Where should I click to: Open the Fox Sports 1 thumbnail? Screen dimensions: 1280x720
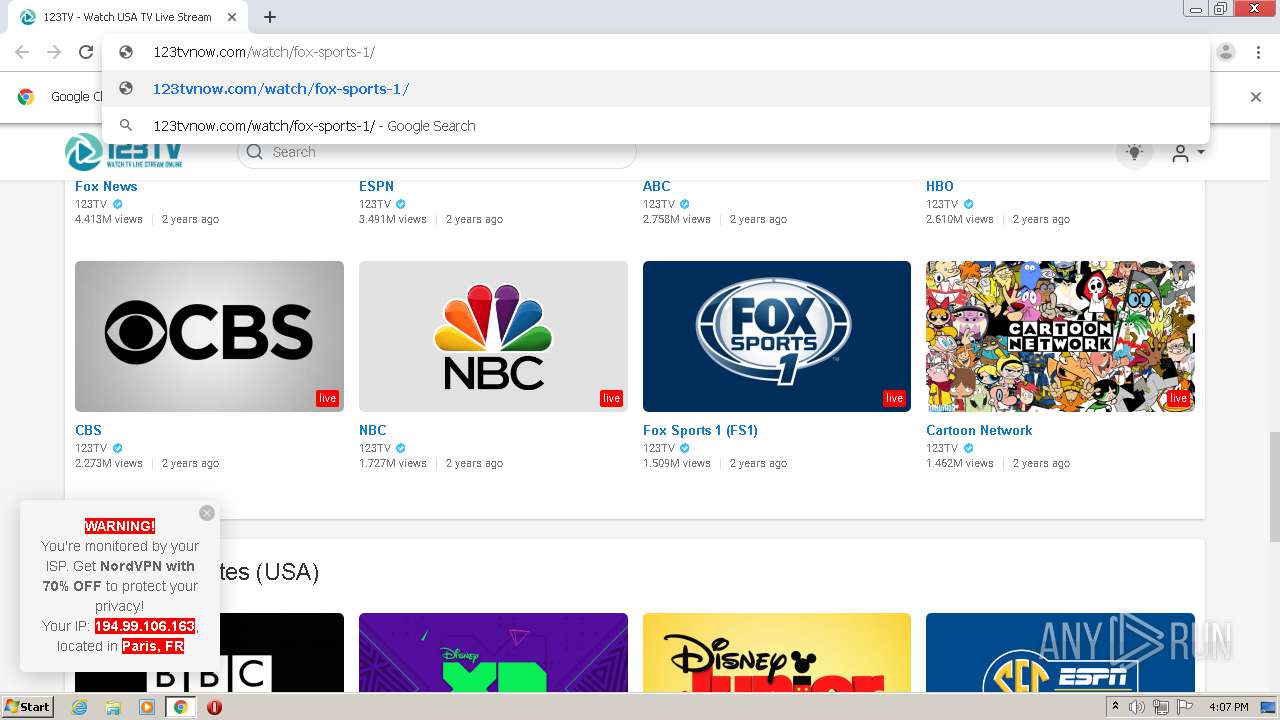click(x=777, y=336)
